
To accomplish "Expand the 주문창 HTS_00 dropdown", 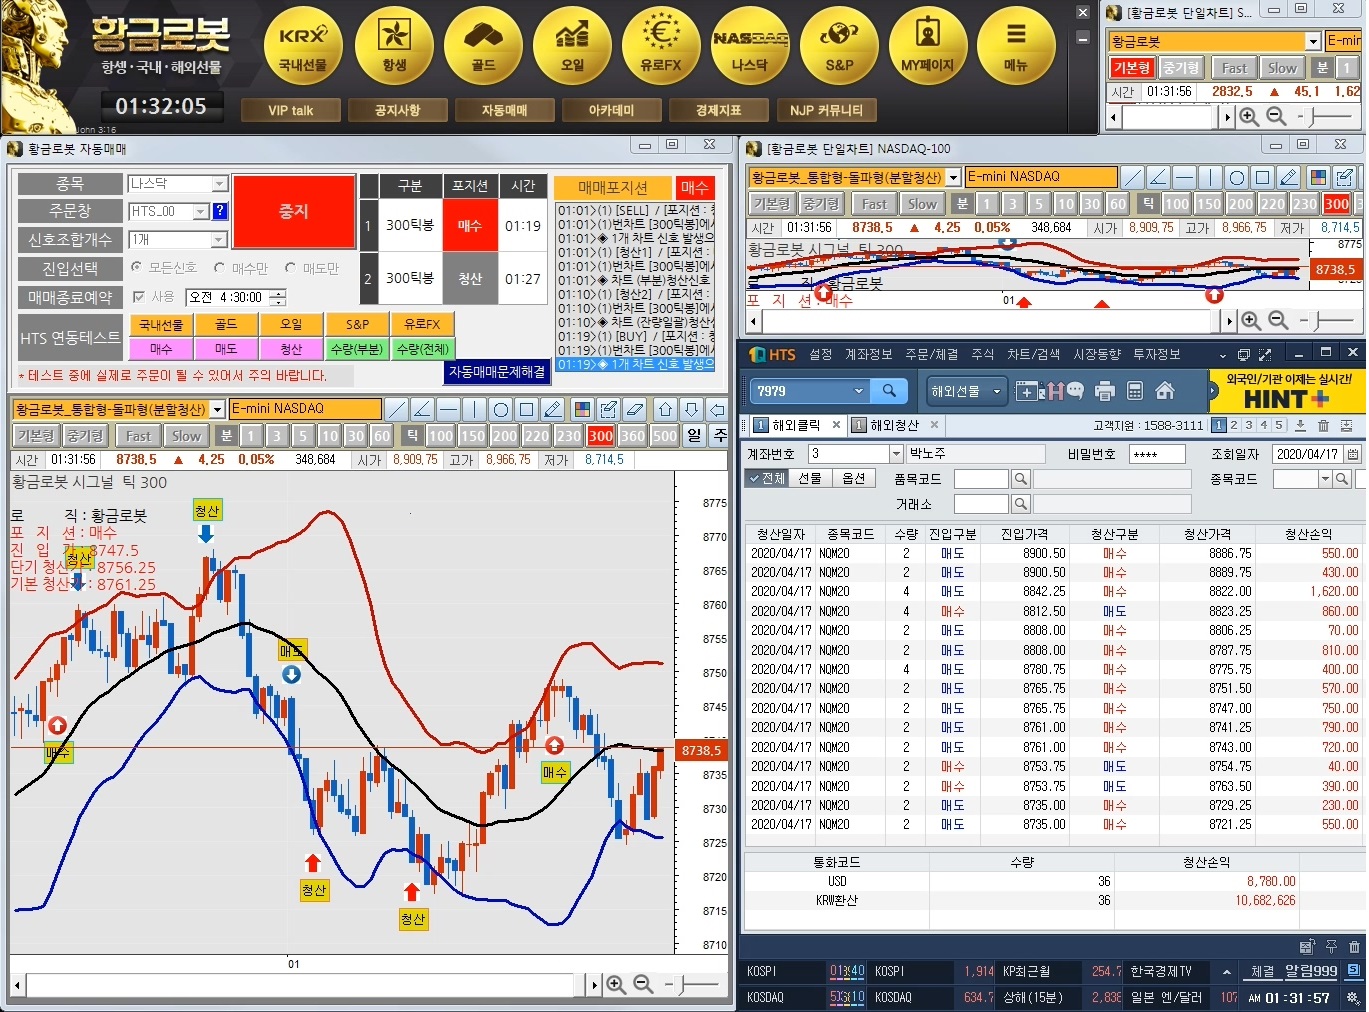I will pos(200,212).
